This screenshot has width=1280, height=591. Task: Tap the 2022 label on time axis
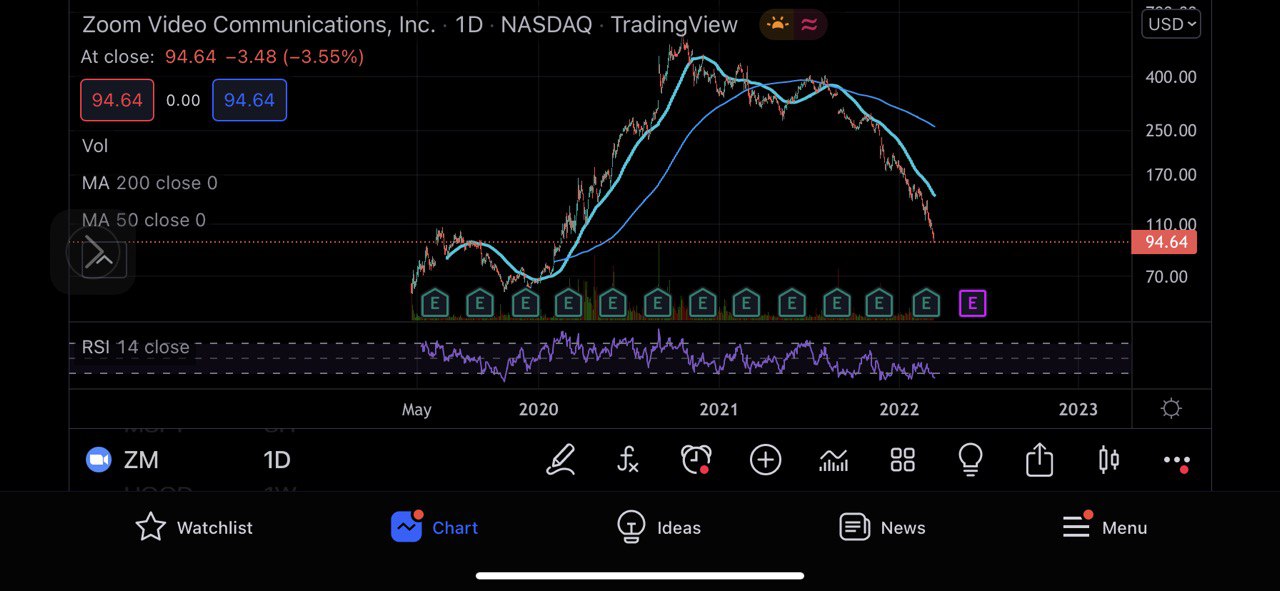899,409
